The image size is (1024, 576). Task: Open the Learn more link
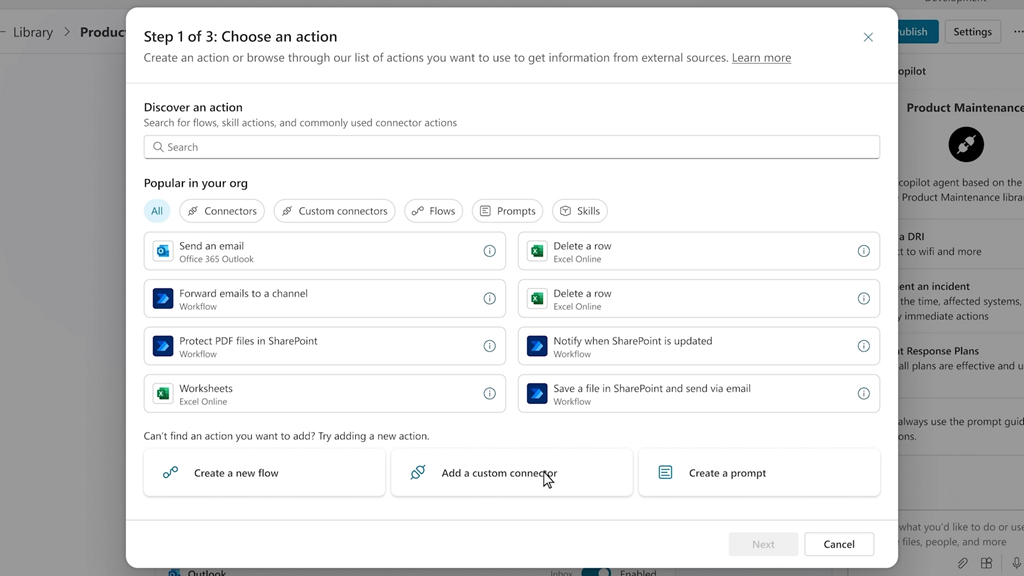761,58
